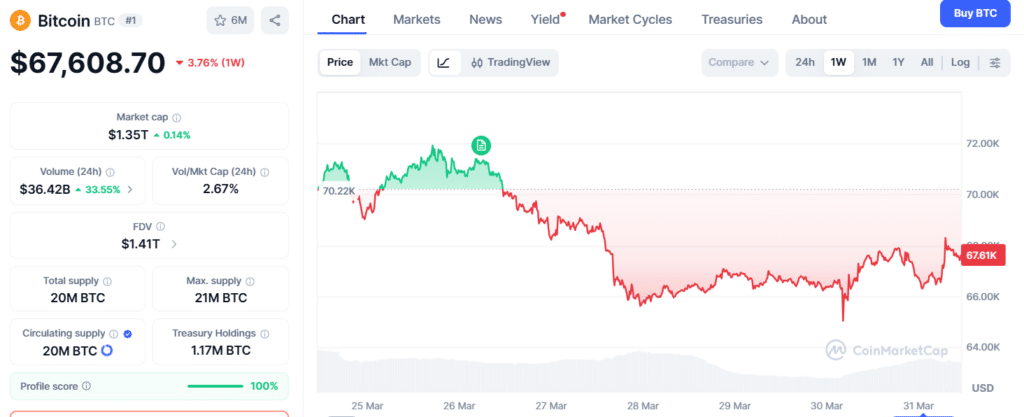1024x417 pixels.
Task: Select the 24h time range
Action: pos(805,62)
